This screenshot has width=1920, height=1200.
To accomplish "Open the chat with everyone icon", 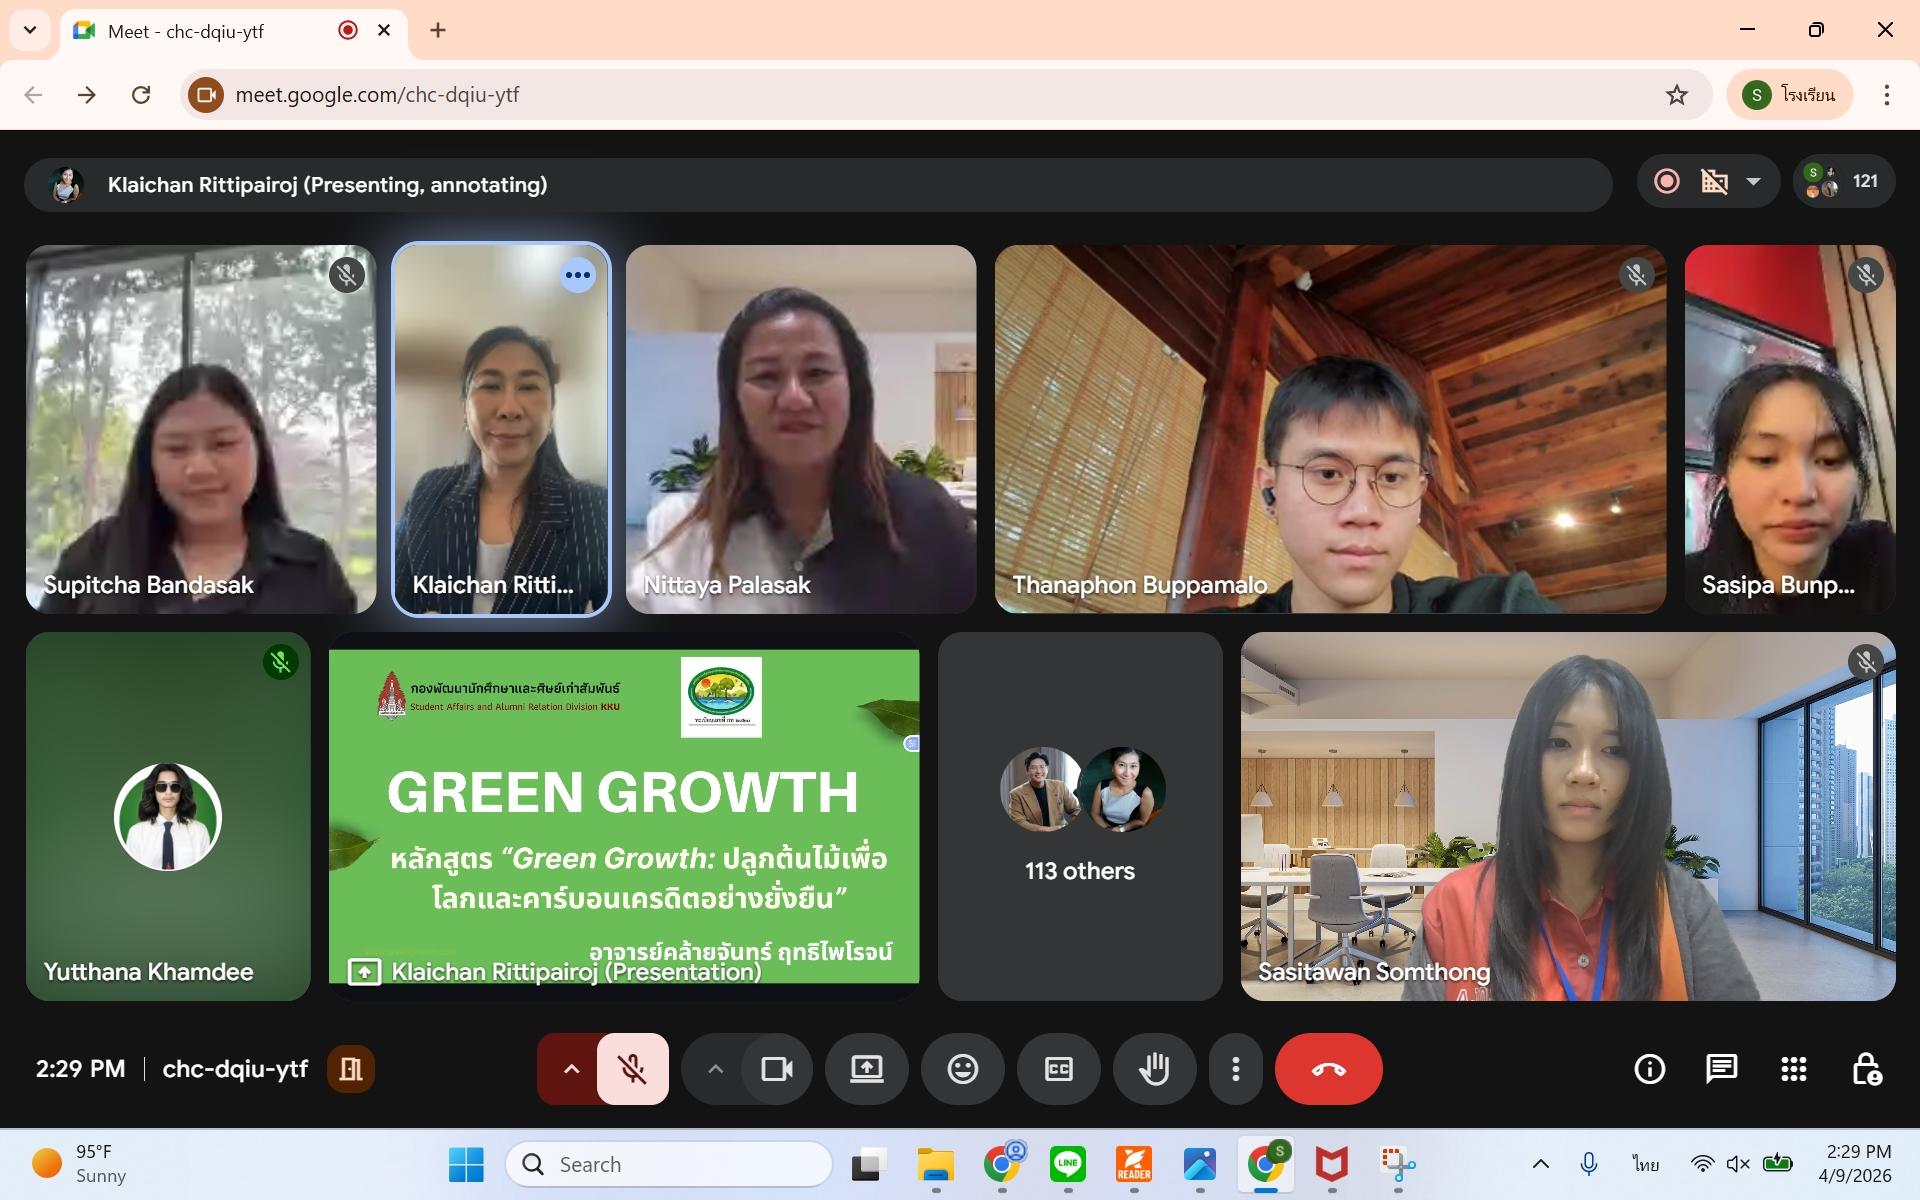I will [x=1721, y=1069].
